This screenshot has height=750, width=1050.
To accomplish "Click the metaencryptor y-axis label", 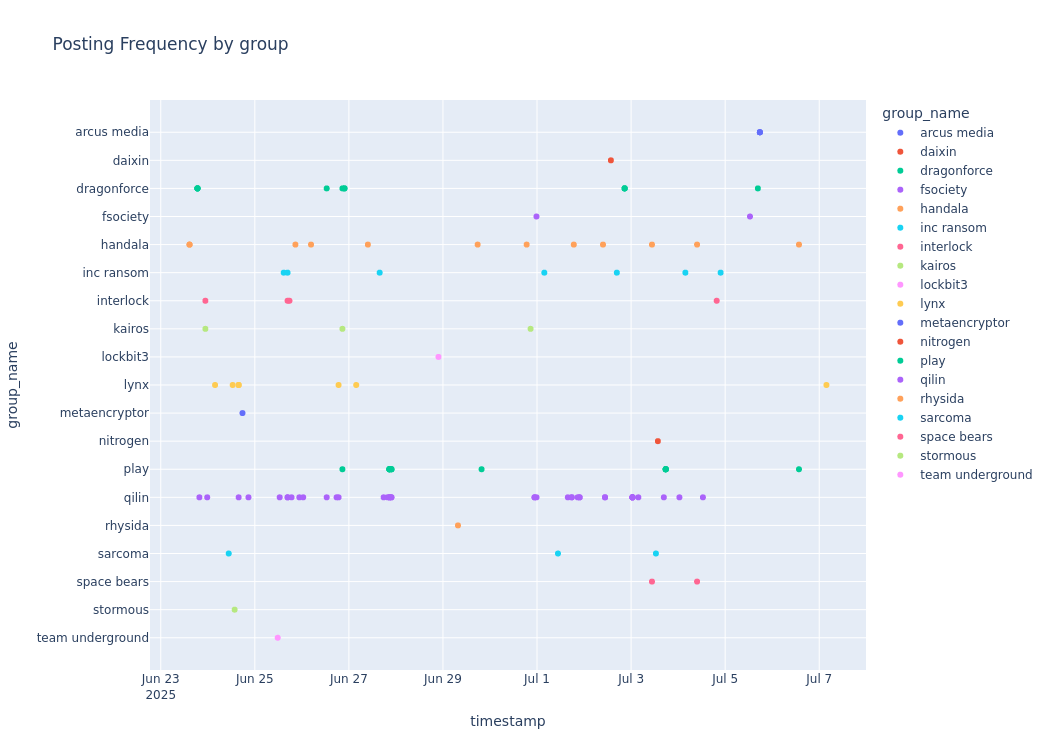I will (104, 413).
